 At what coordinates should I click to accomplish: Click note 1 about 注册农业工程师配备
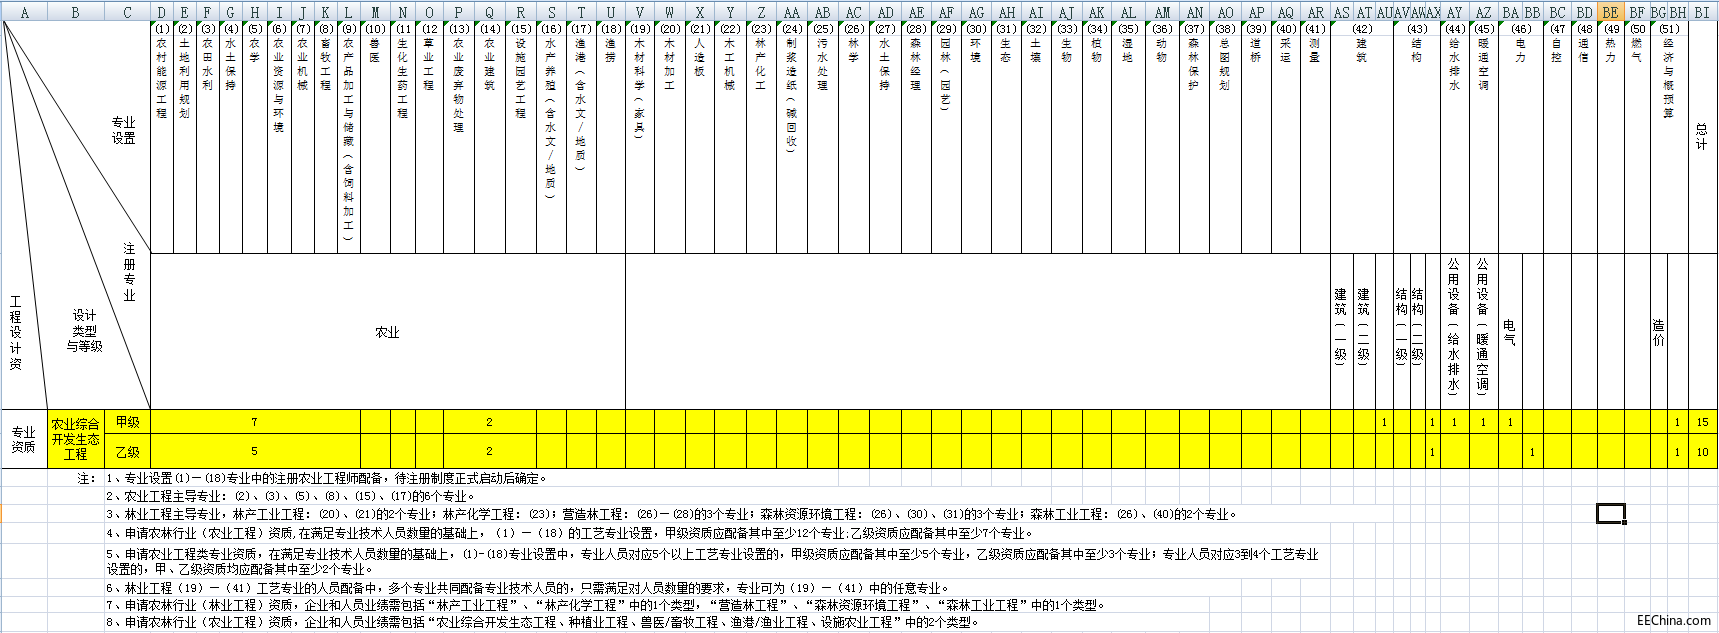(327, 478)
